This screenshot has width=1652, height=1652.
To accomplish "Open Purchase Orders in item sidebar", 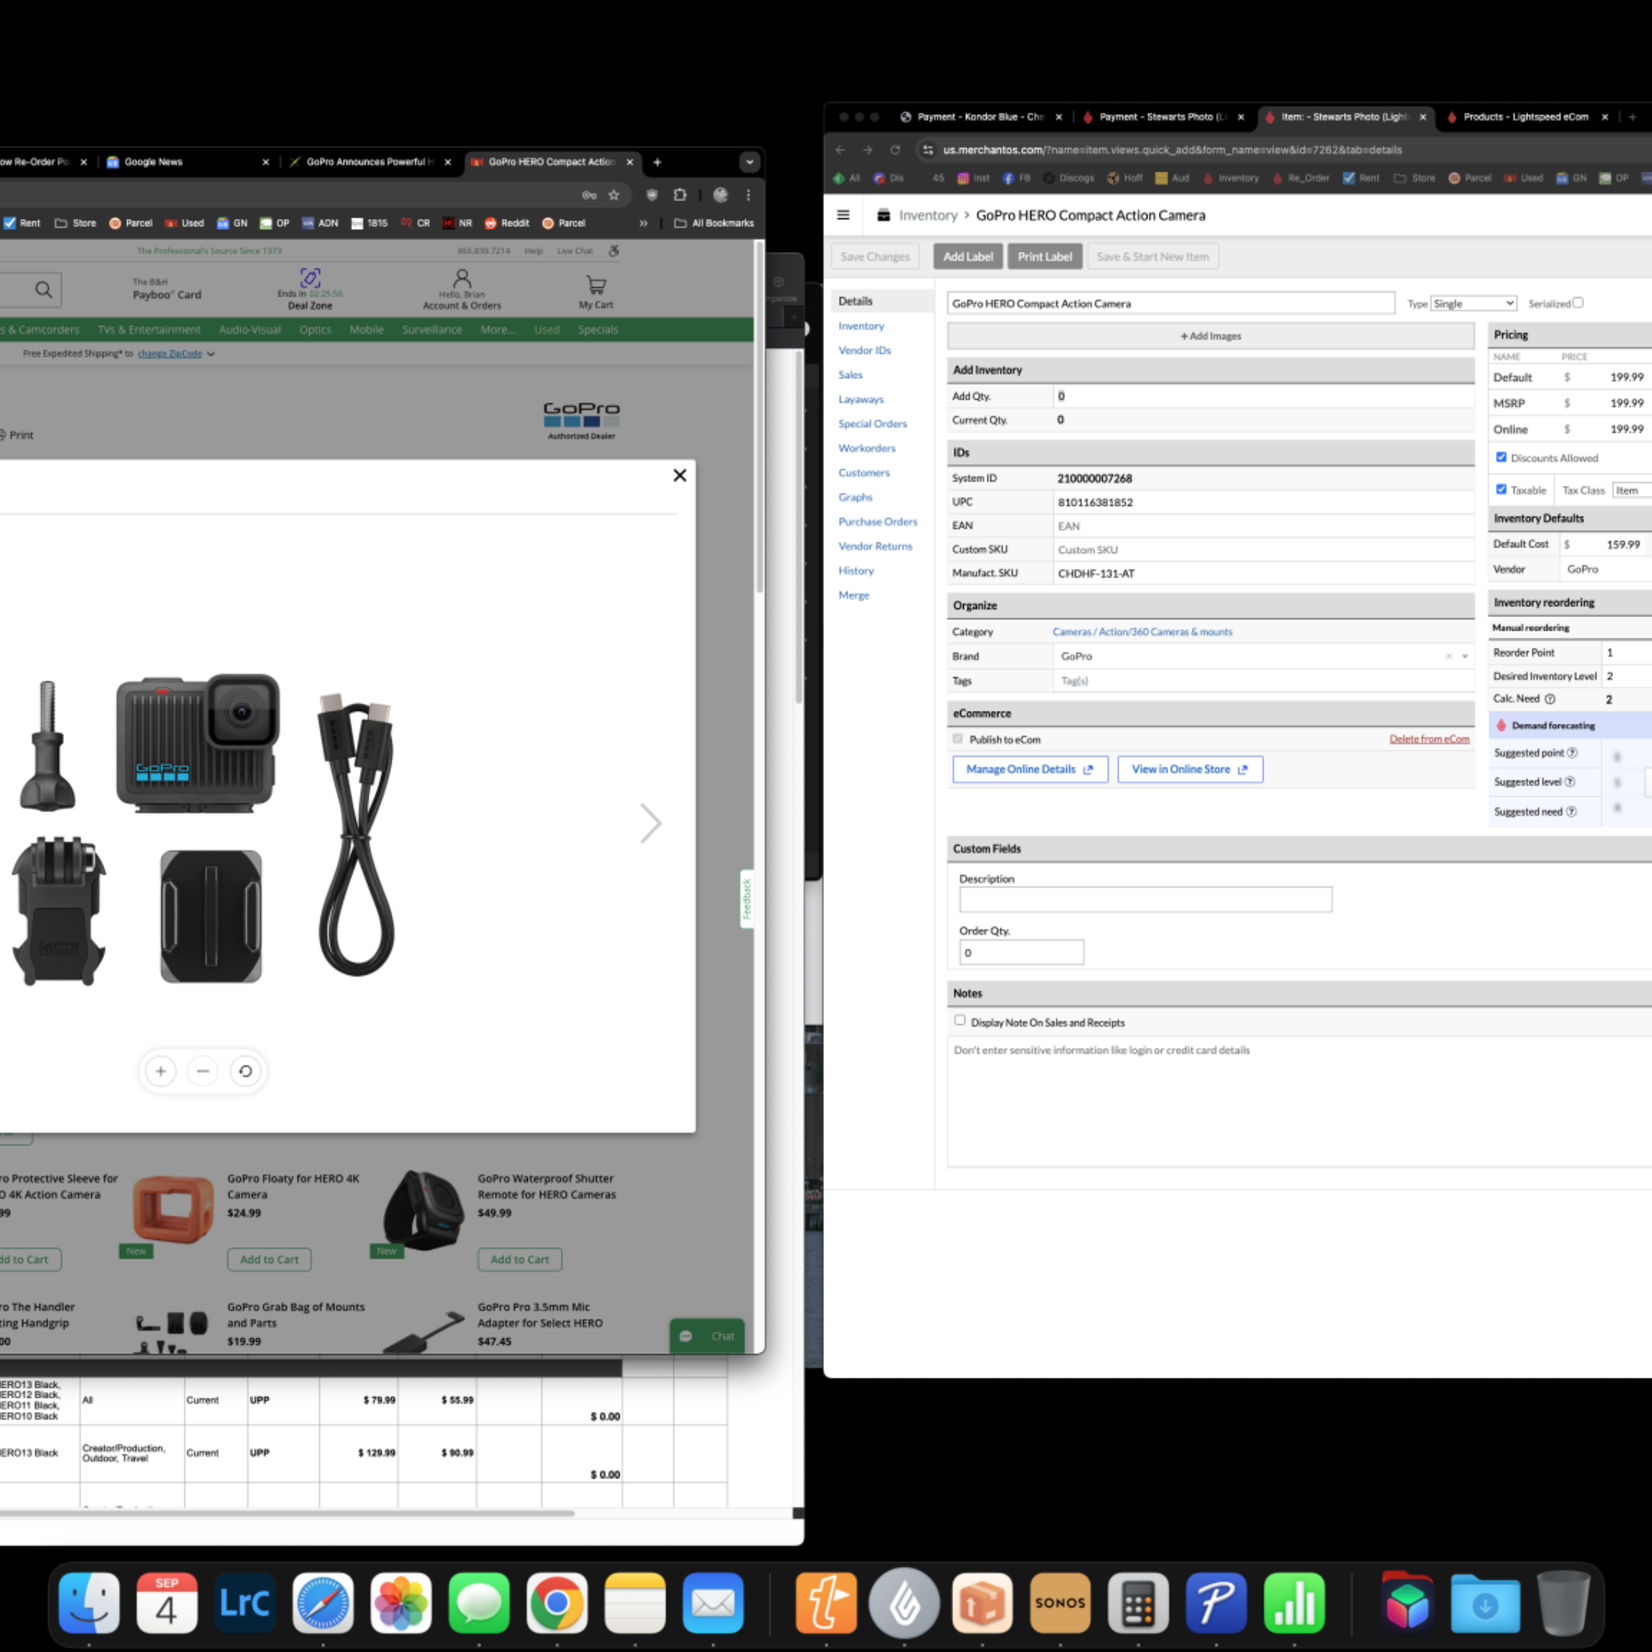I will pos(877,522).
